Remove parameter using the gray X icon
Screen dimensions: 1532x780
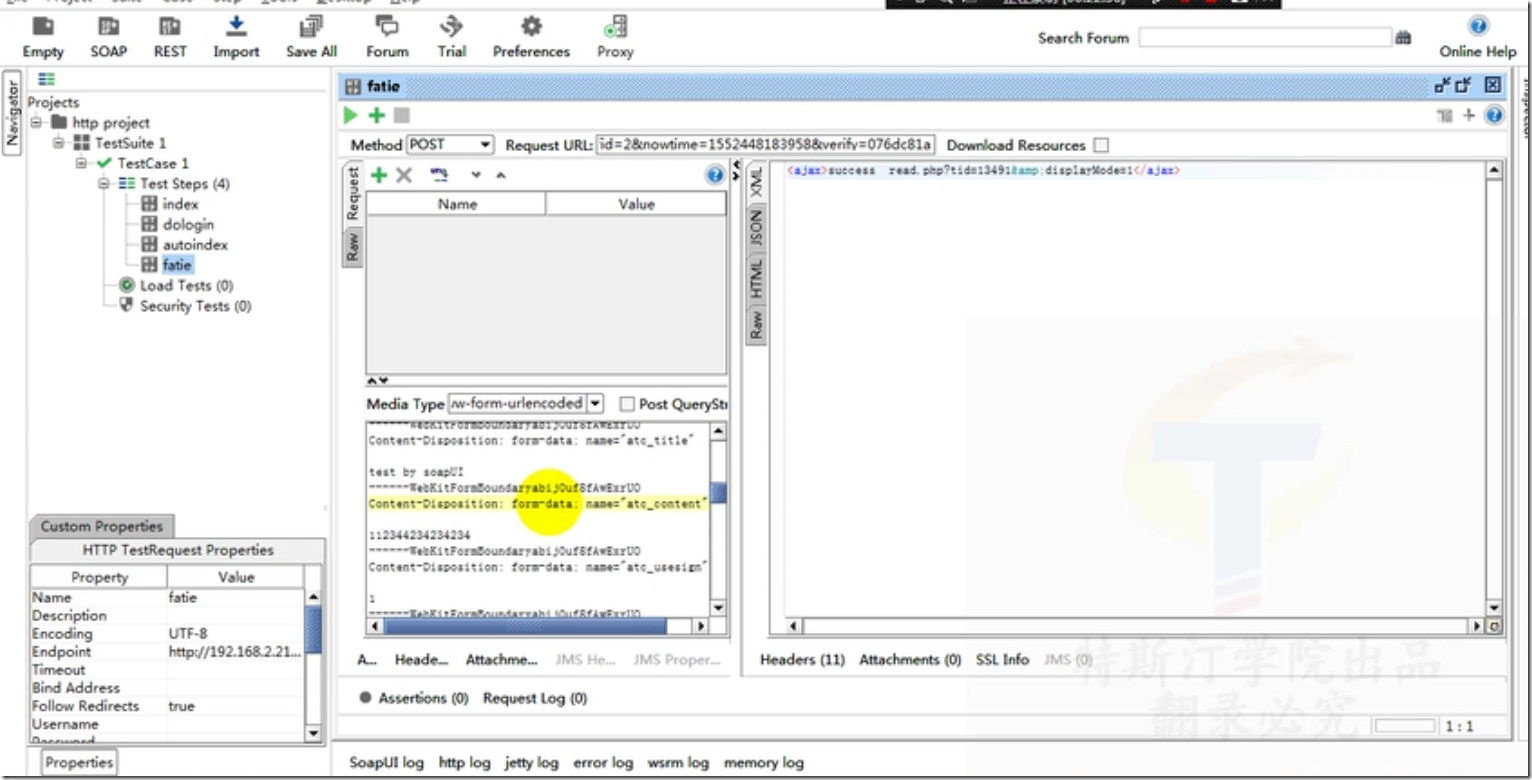404,176
